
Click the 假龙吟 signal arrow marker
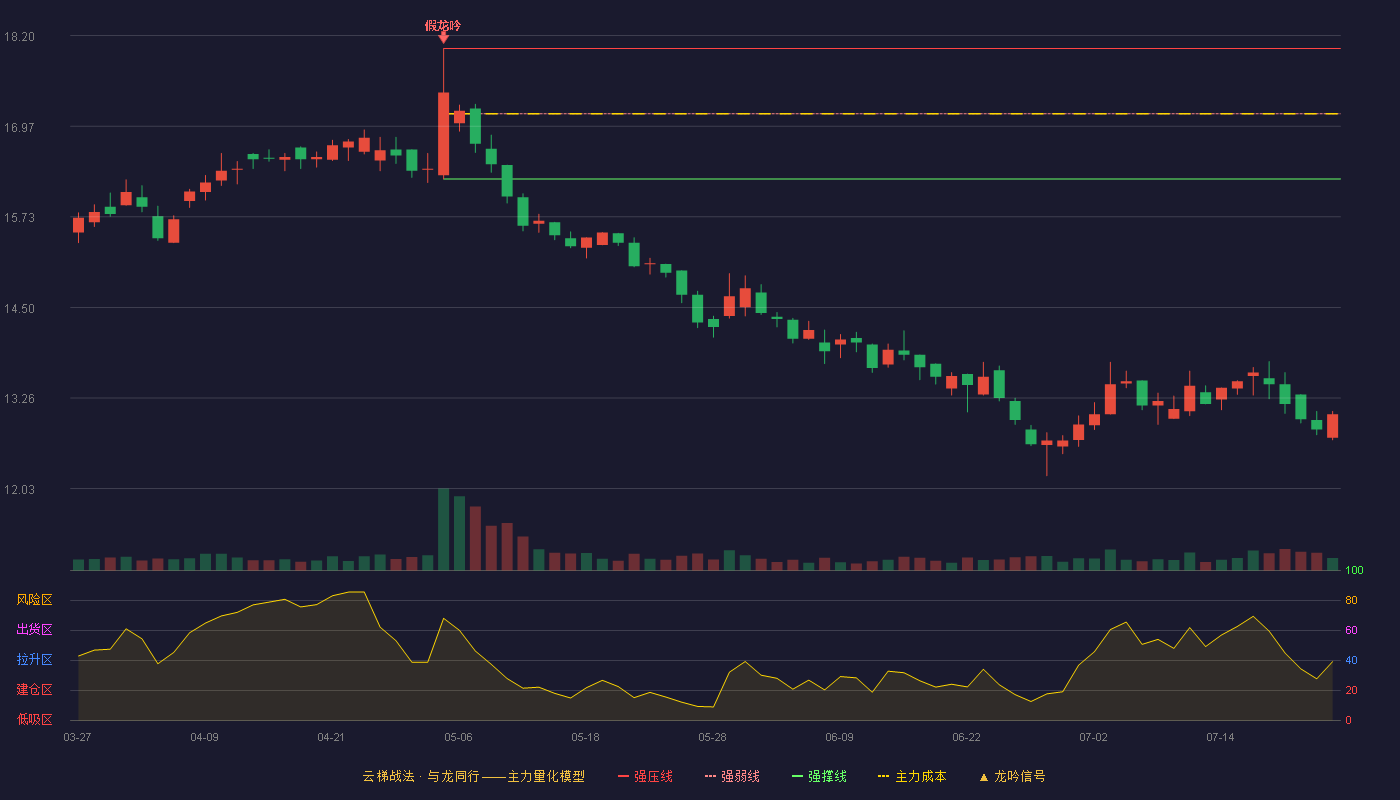click(x=443, y=38)
